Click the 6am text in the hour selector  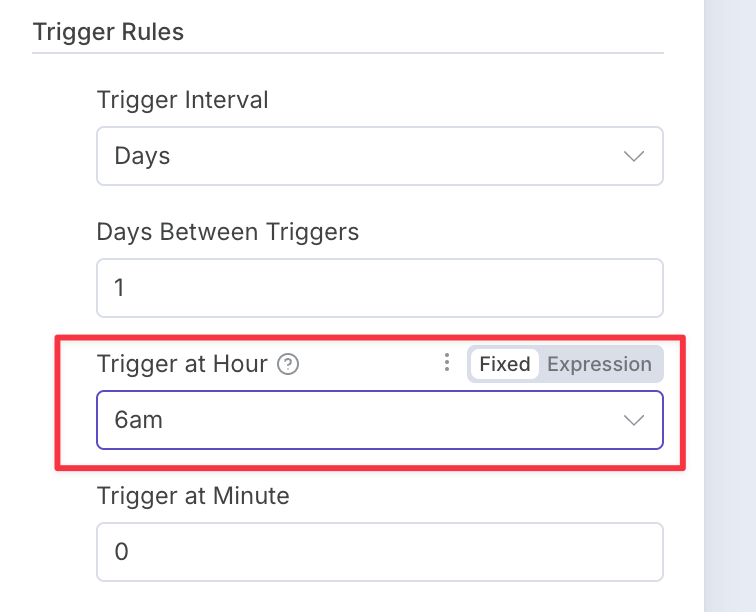138,420
